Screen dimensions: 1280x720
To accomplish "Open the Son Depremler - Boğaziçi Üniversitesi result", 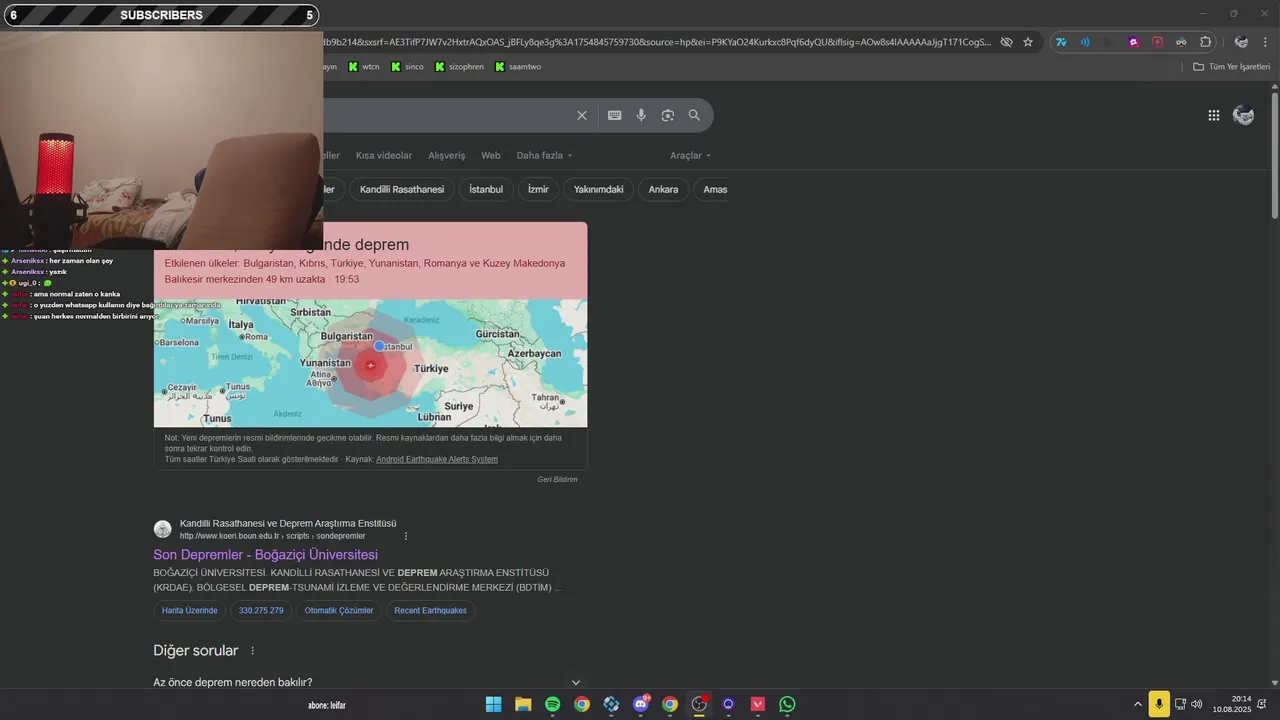I will click(x=265, y=555).
